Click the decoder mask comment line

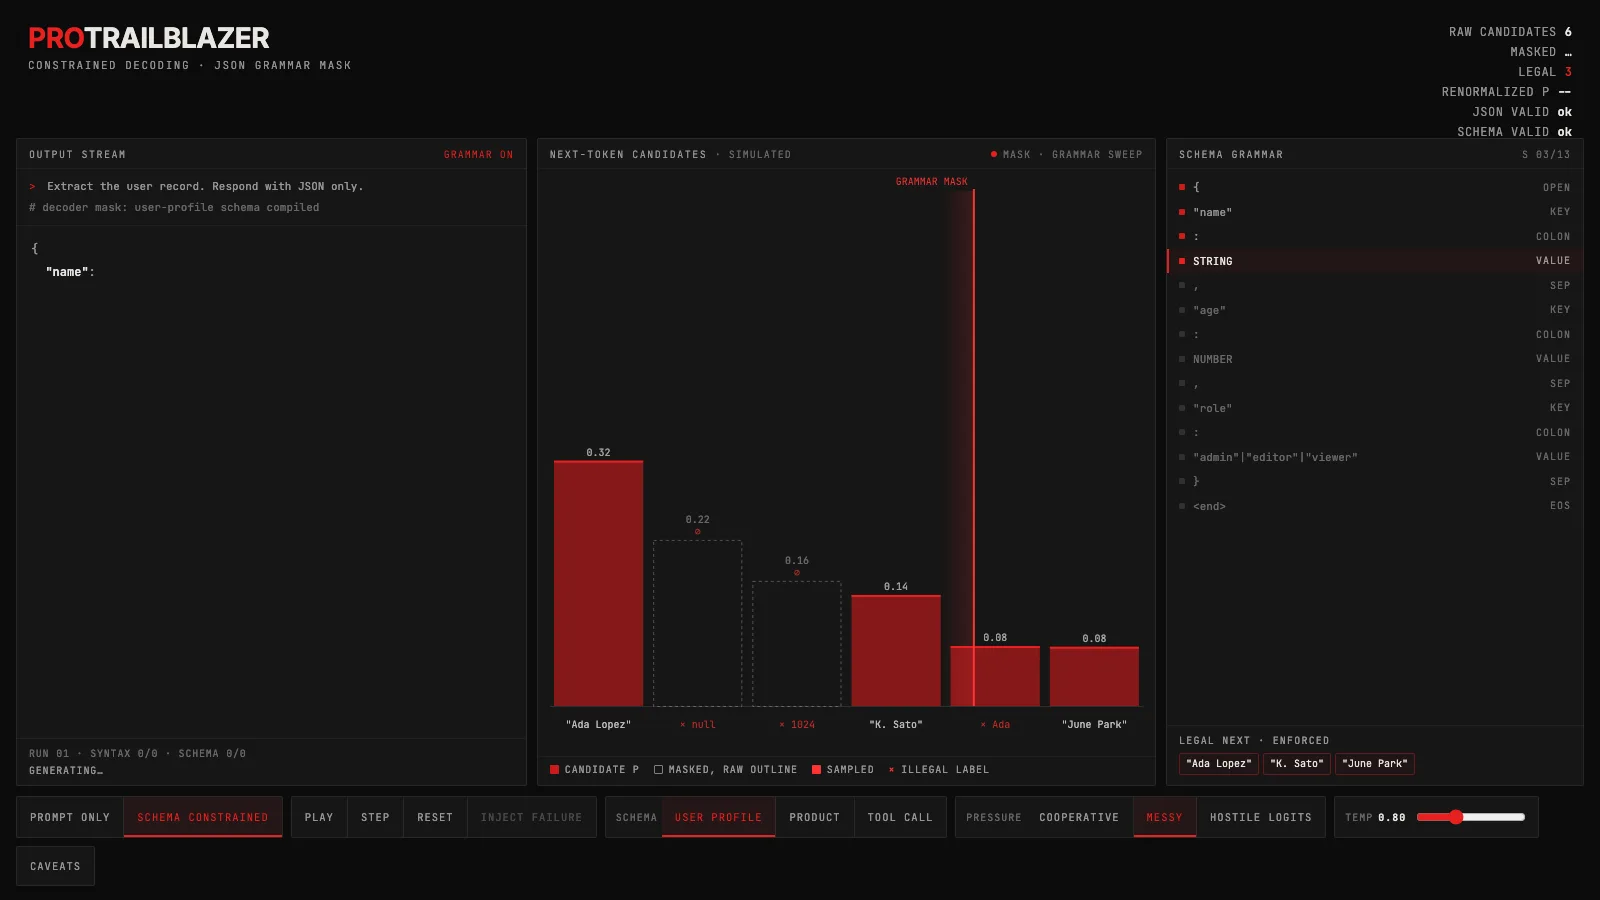pyautogui.click(x=174, y=208)
